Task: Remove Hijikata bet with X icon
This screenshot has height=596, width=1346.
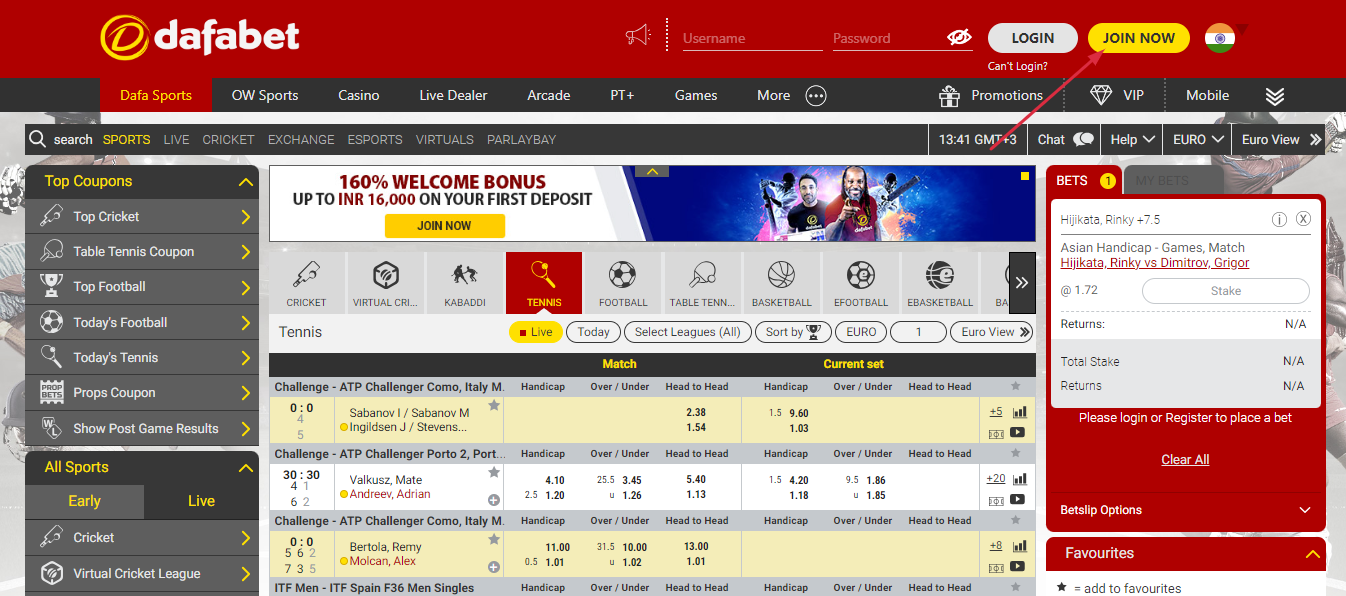Action: (1303, 219)
